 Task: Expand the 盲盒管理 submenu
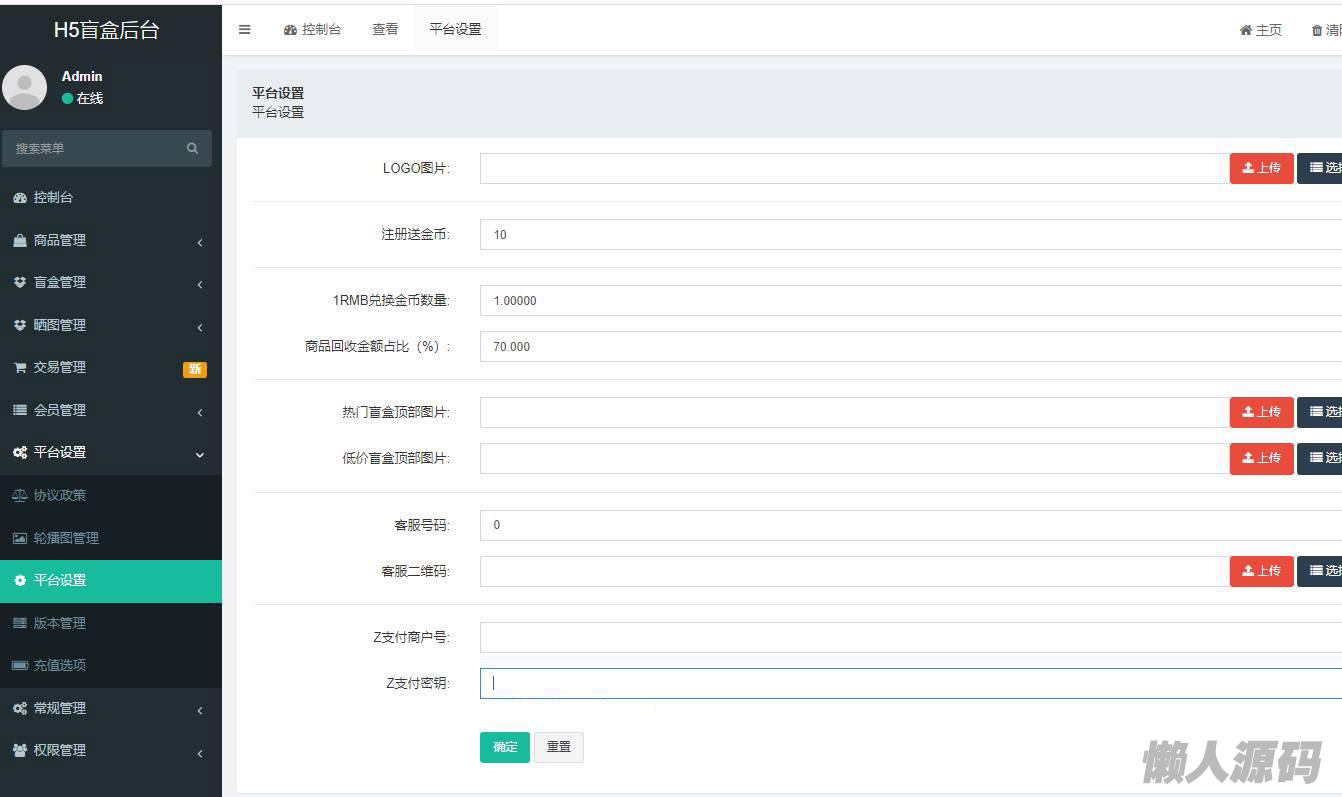[110, 283]
